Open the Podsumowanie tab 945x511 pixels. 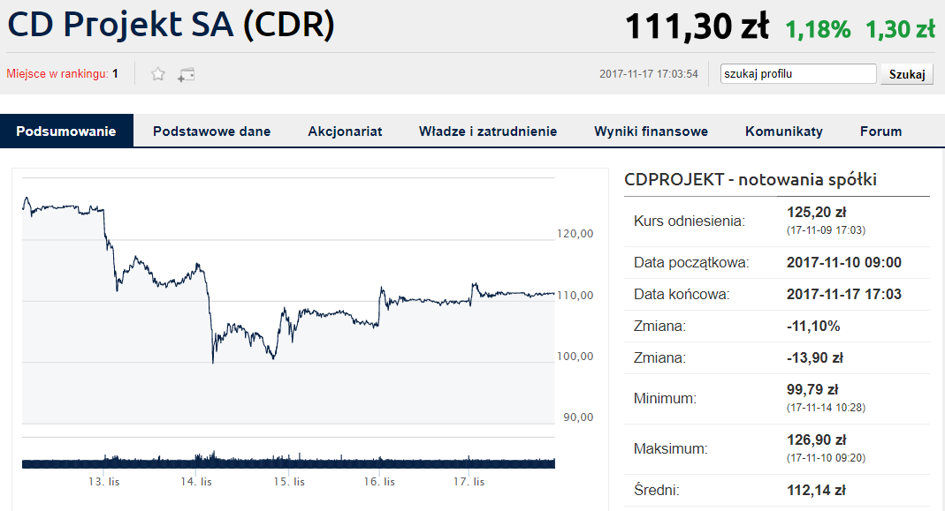tap(66, 131)
